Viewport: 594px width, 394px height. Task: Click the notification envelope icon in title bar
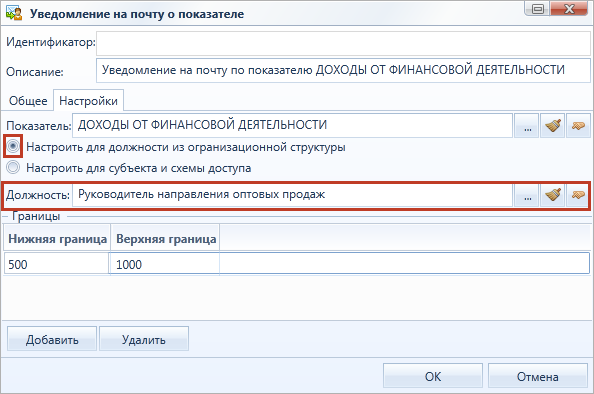14,13
